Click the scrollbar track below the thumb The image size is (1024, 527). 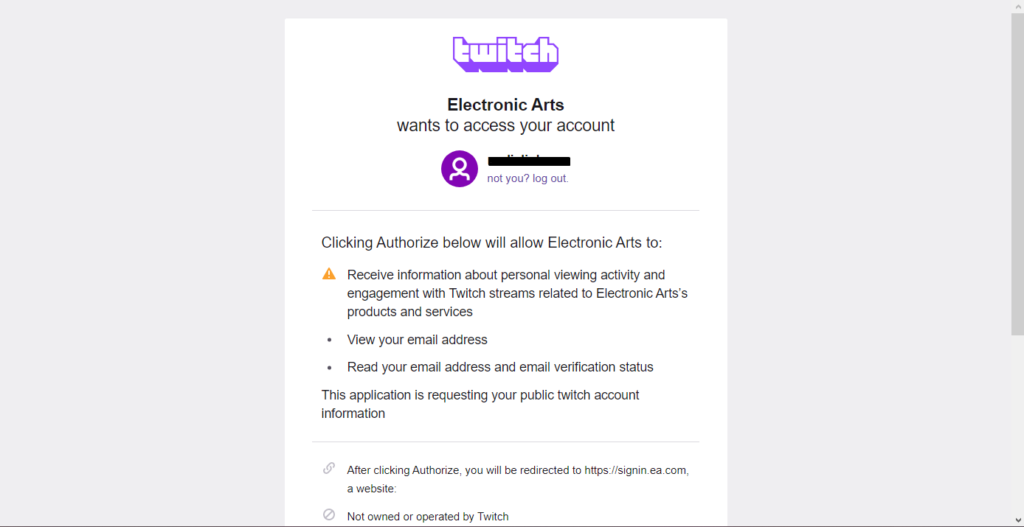pos(1016,430)
